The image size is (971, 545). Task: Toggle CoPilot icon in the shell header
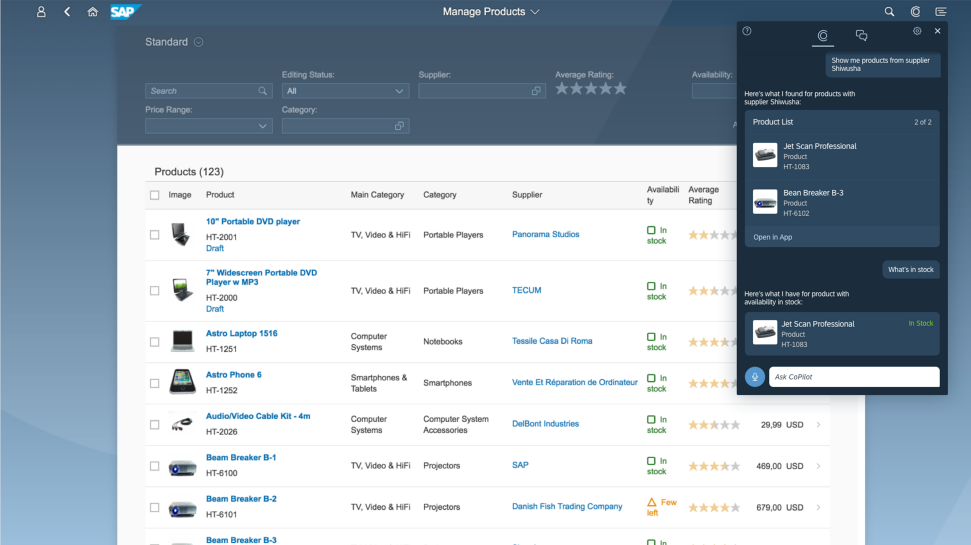pos(915,12)
